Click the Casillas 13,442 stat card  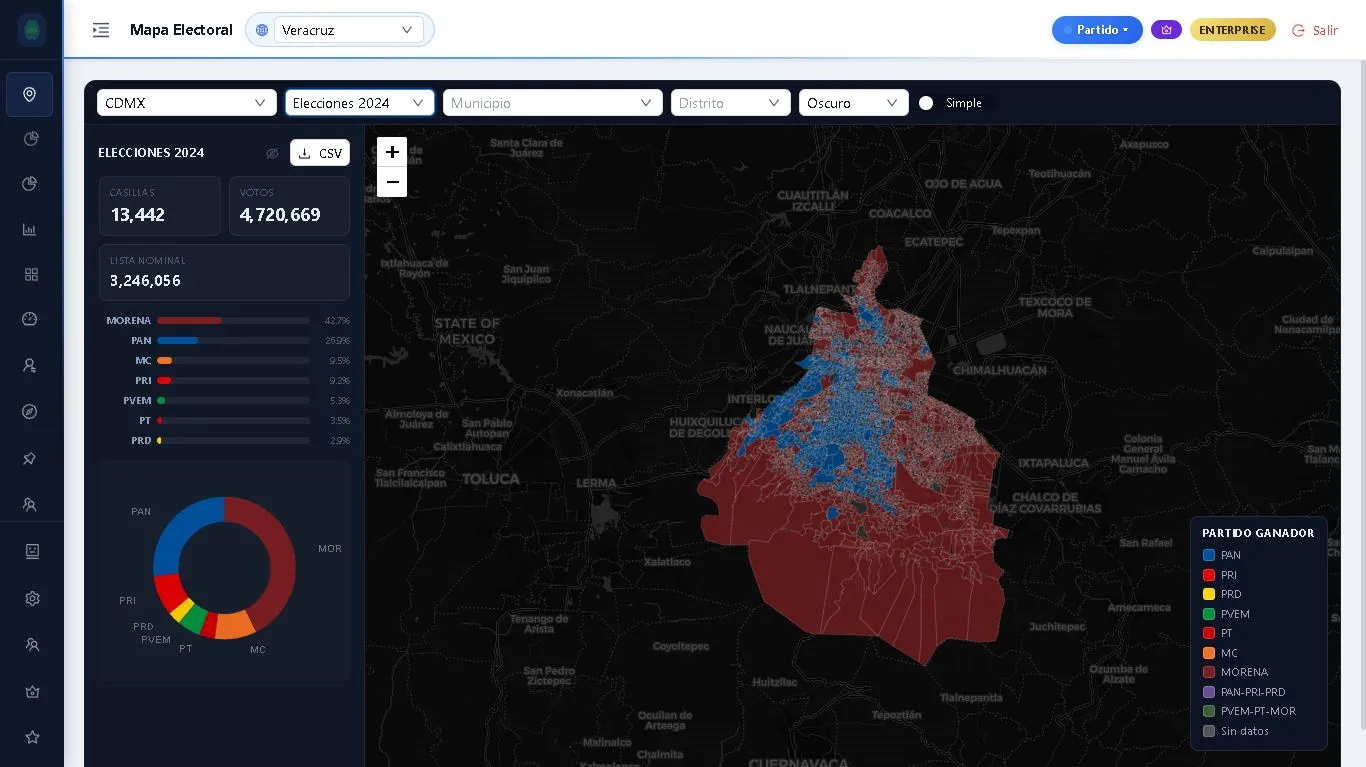click(160, 206)
